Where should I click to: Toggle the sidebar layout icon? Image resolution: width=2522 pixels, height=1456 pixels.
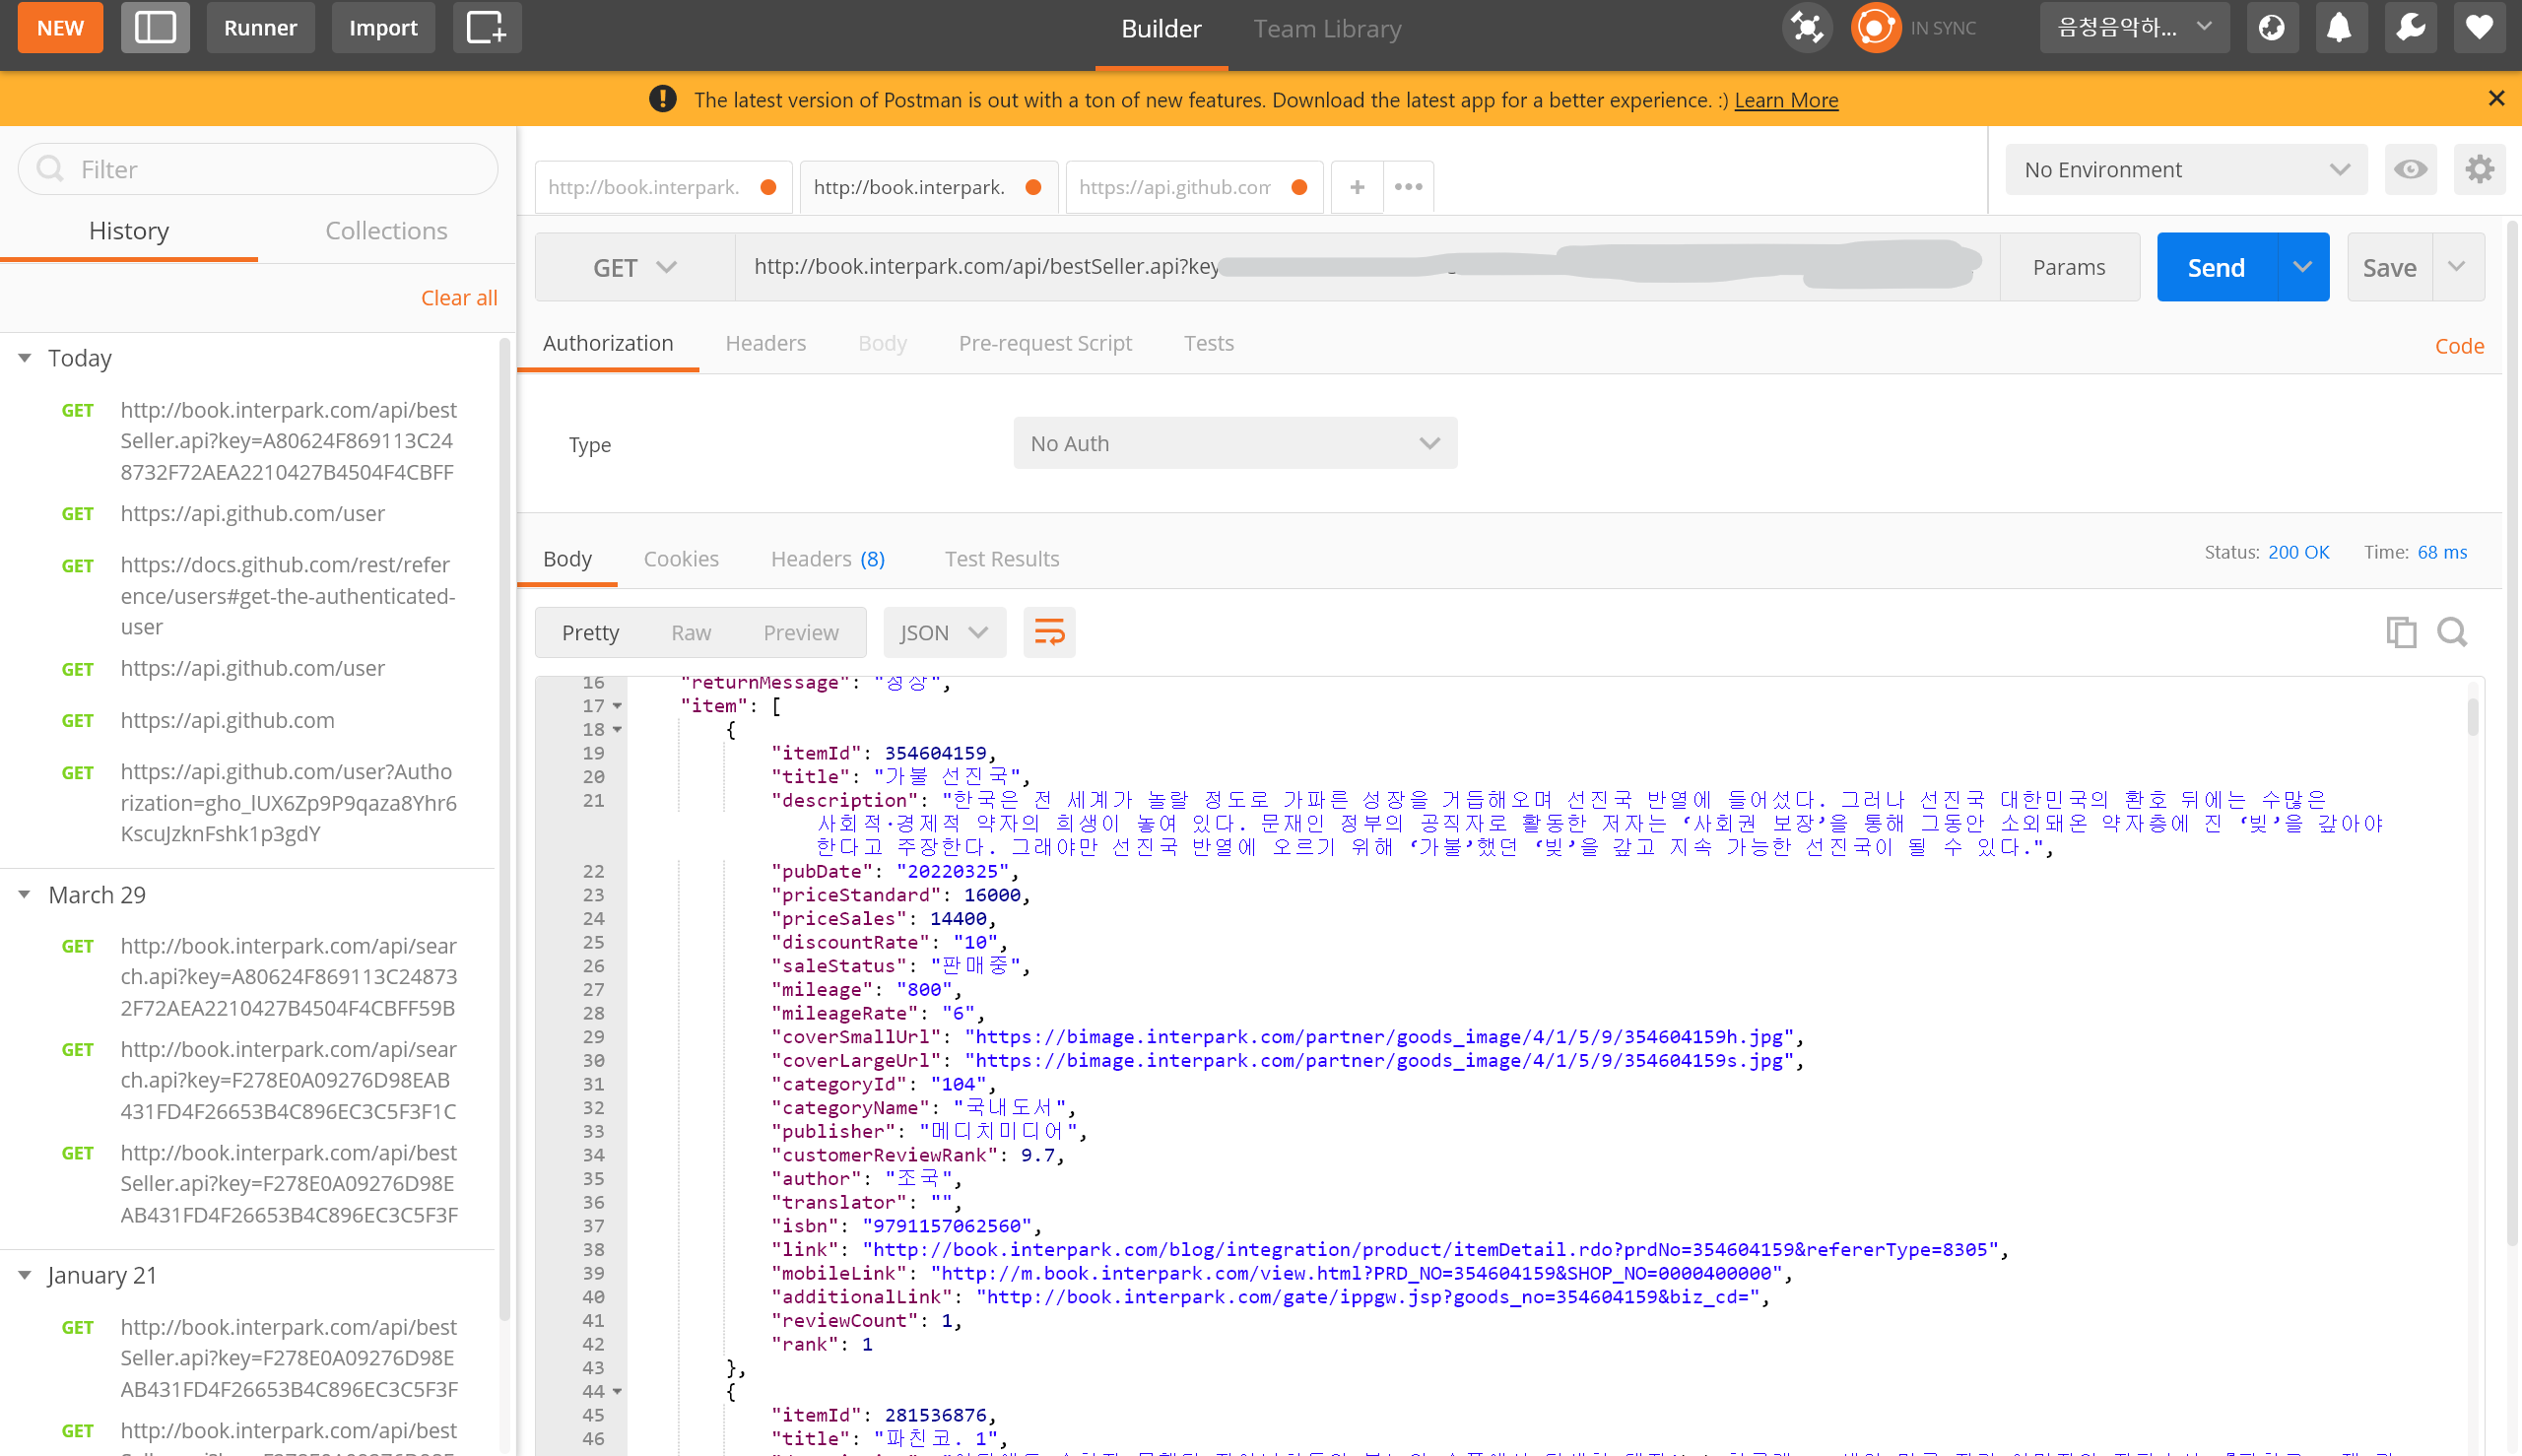click(x=155, y=27)
